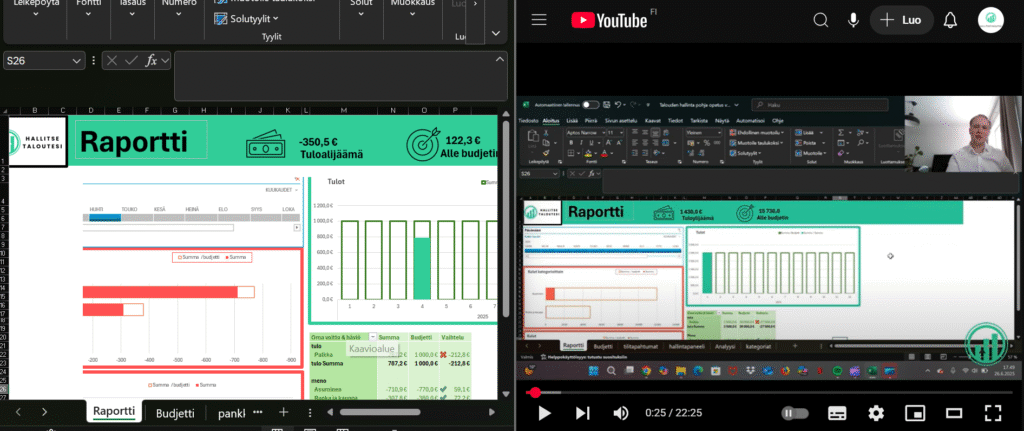The image size is (1024, 431).
Task: Click the Luo create button
Action: tap(901, 20)
